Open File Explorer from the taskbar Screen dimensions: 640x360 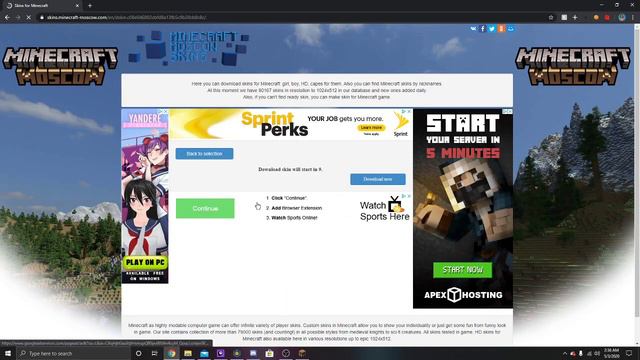click(x=188, y=353)
